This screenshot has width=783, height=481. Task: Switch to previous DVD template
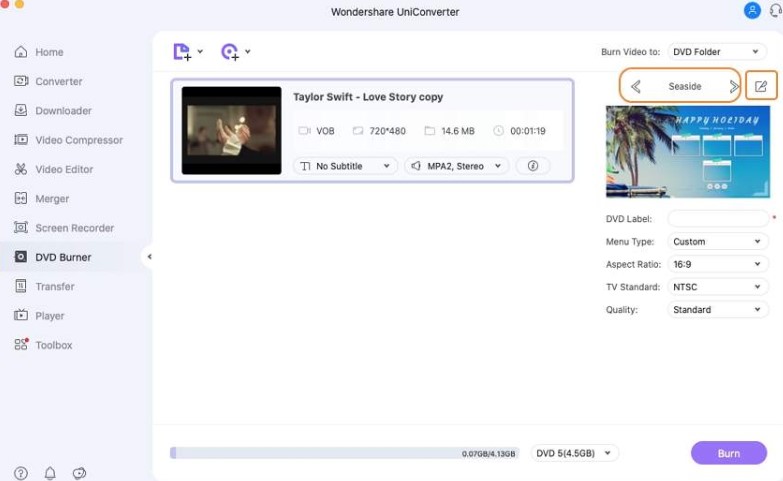[x=635, y=87]
